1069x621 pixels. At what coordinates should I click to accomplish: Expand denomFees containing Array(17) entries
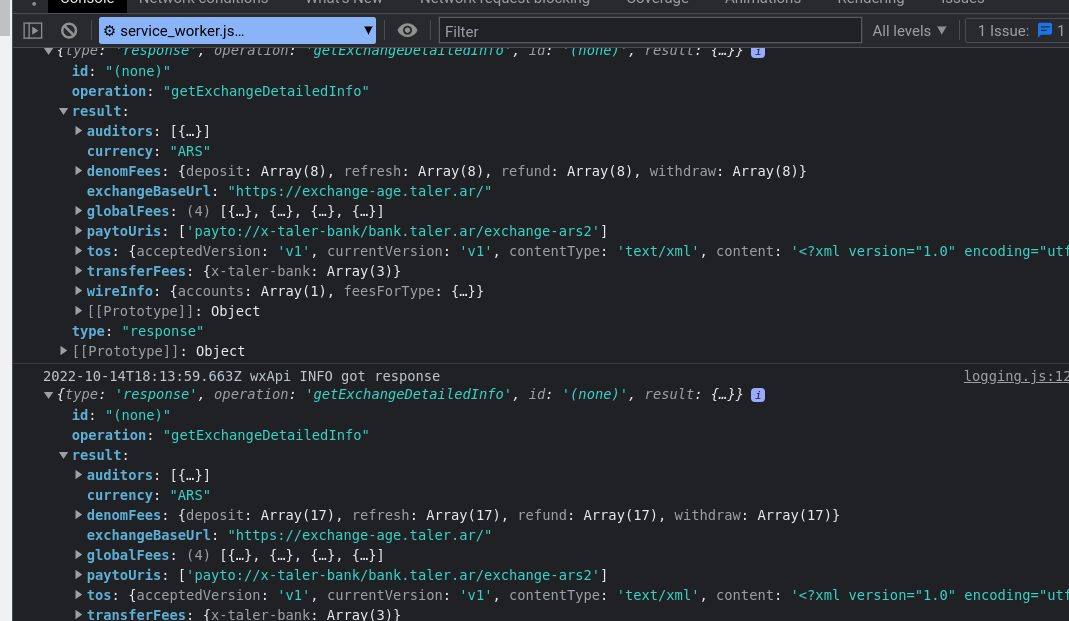(x=79, y=515)
